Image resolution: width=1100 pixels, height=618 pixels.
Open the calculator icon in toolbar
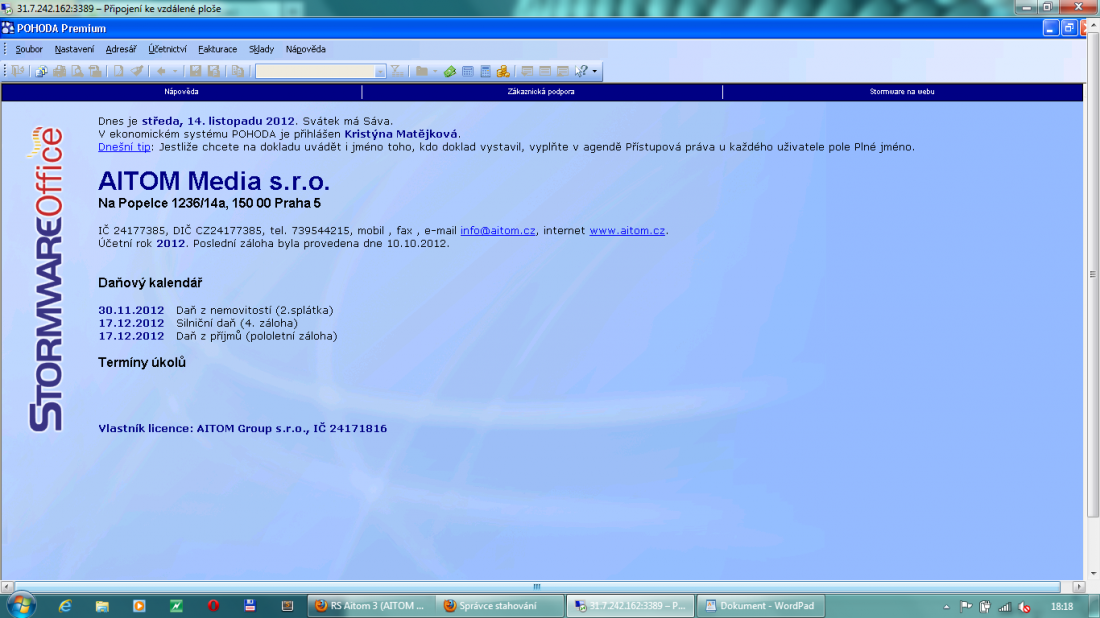pyautogui.click(x=485, y=71)
